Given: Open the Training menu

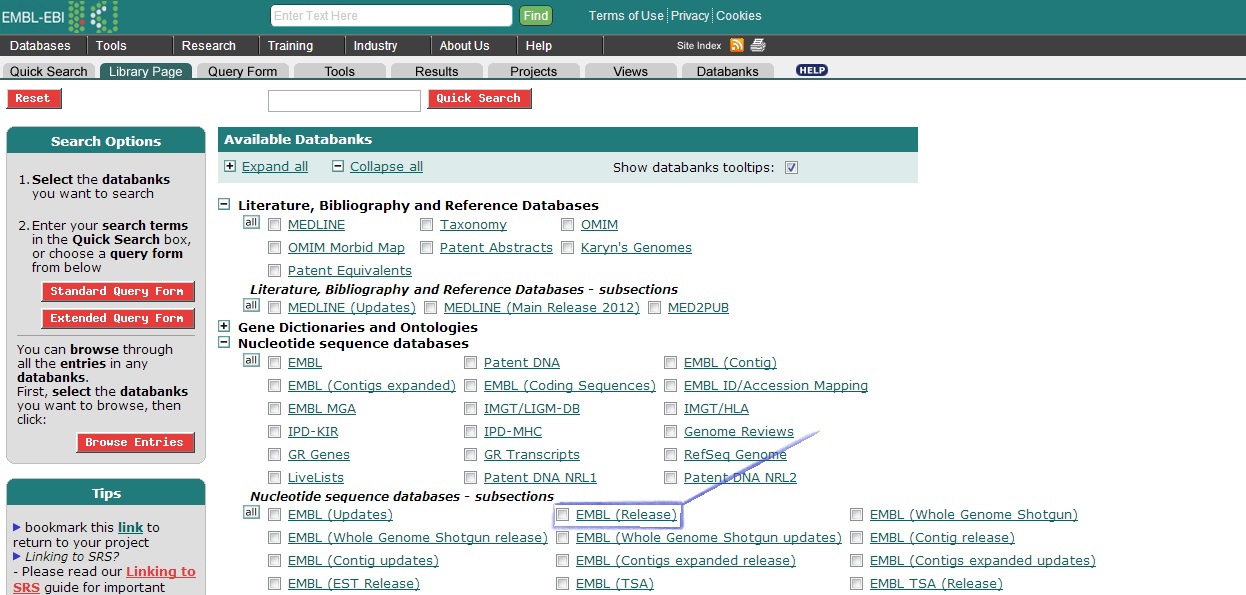Looking at the screenshot, I should tap(291, 46).
